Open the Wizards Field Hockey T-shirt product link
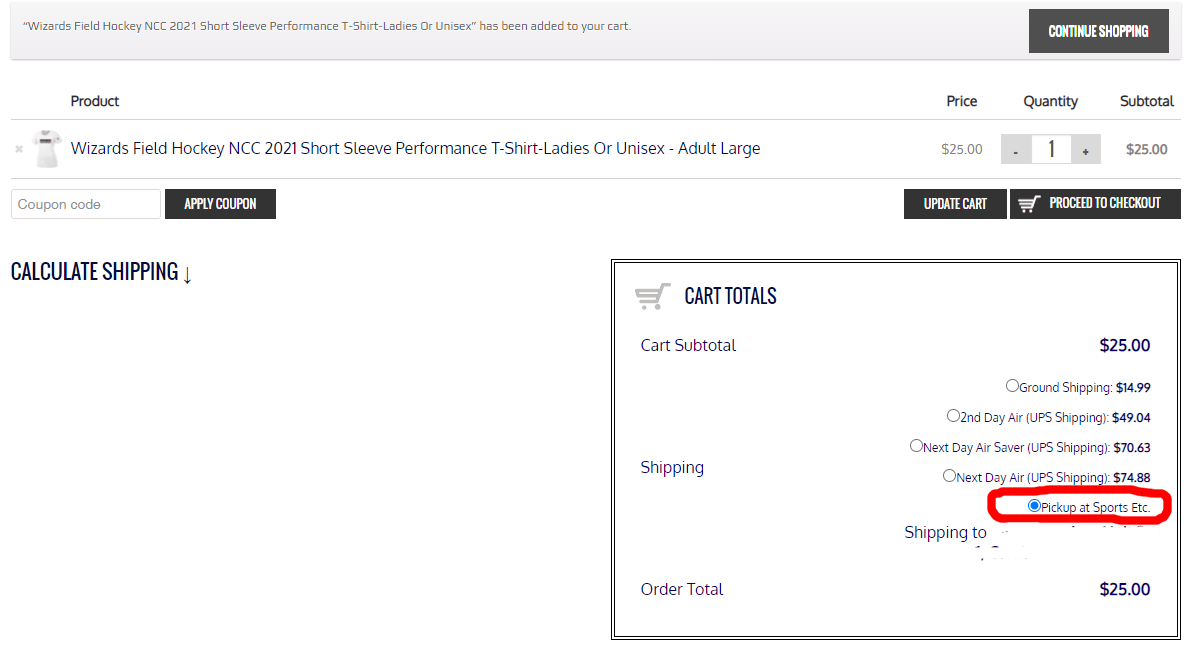This screenshot has height=647, width=1193. point(415,149)
